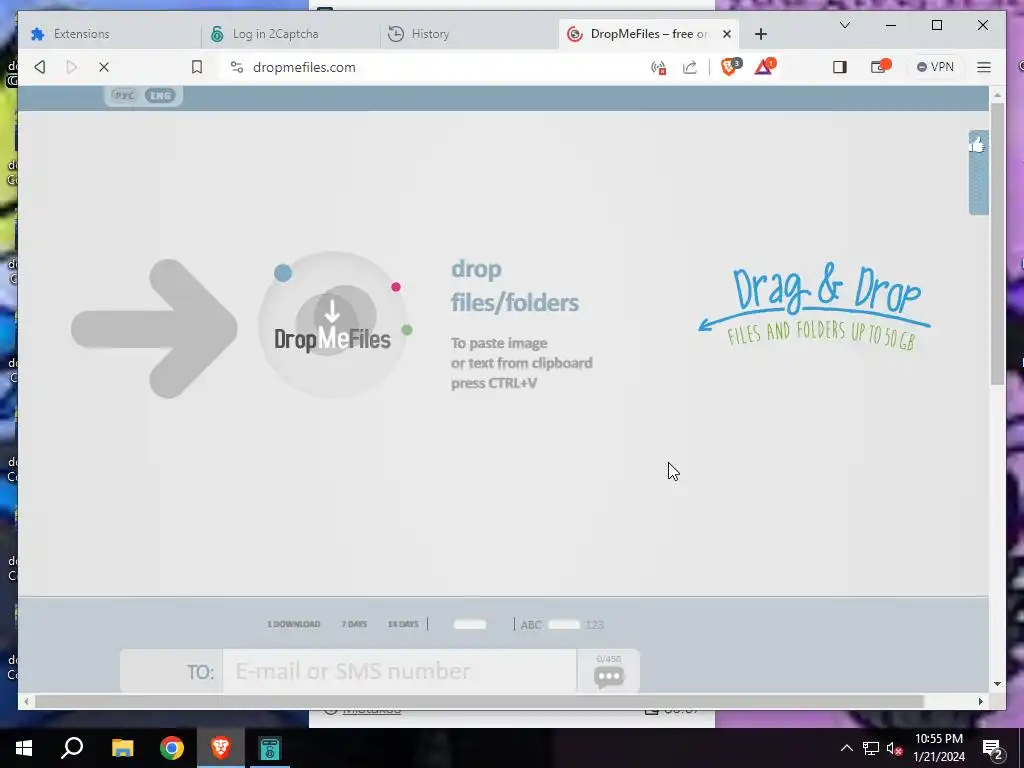
Task: Open the Windows Start menu
Action: pos(24,748)
